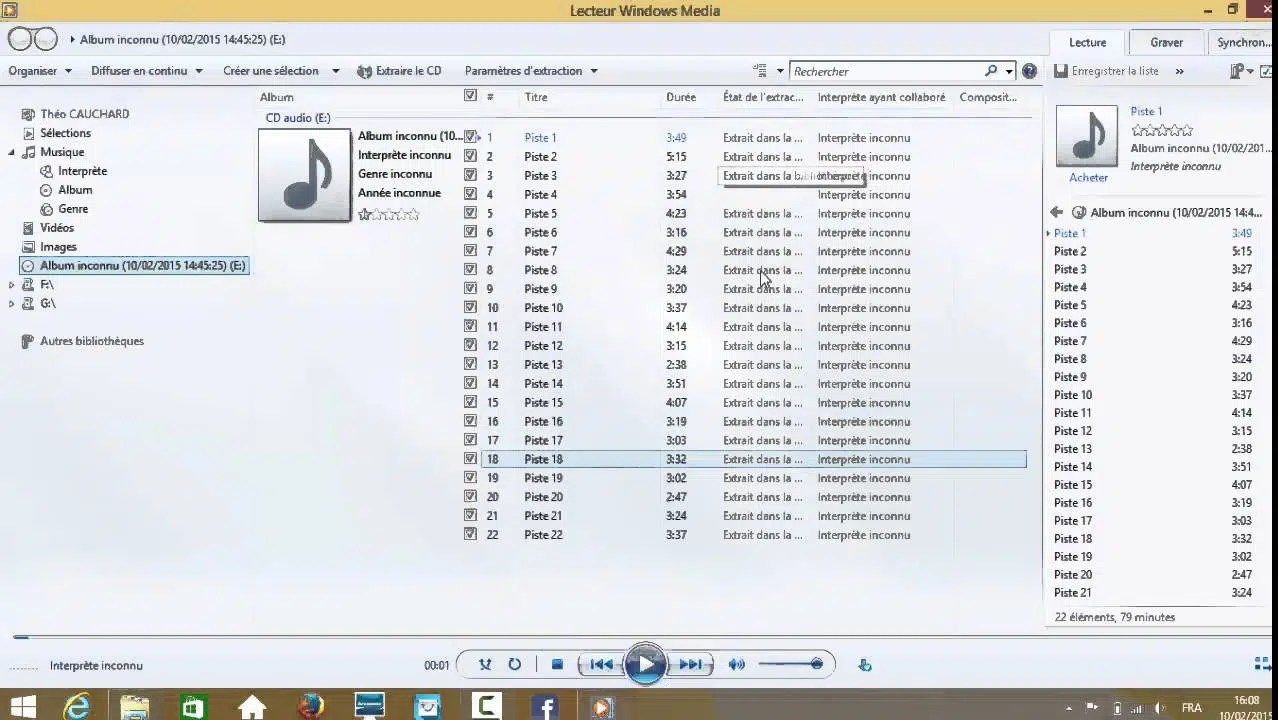1278x720 pixels.
Task: Click the forward navigation arrow
Action: pyautogui.click(x=46, y=39)
